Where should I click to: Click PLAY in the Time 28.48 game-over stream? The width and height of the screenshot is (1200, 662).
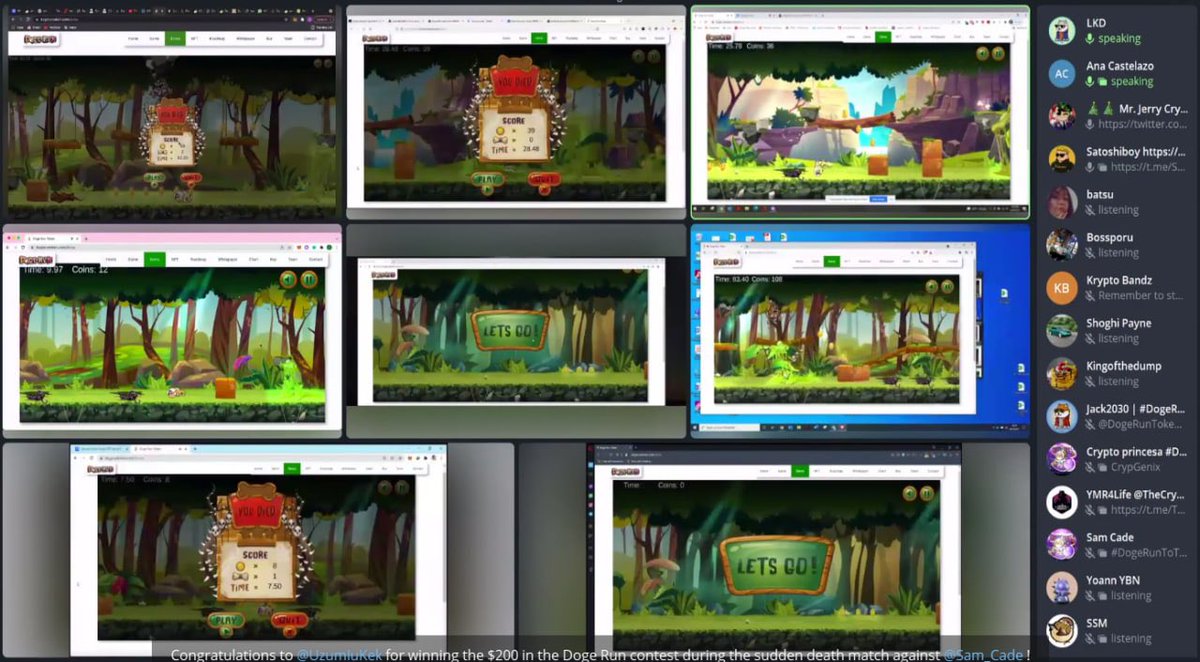click(487, 180)
